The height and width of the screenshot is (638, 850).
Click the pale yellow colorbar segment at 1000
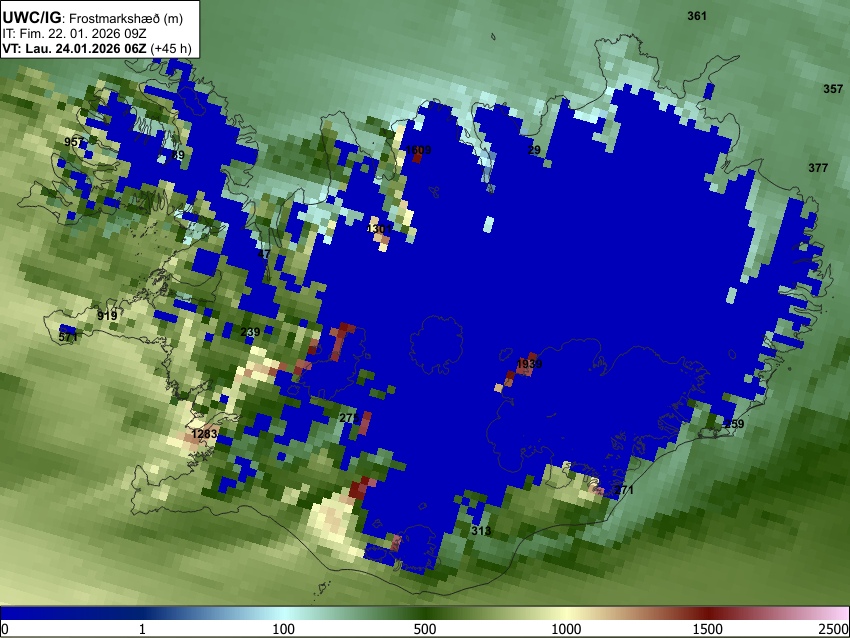(566, 613)
